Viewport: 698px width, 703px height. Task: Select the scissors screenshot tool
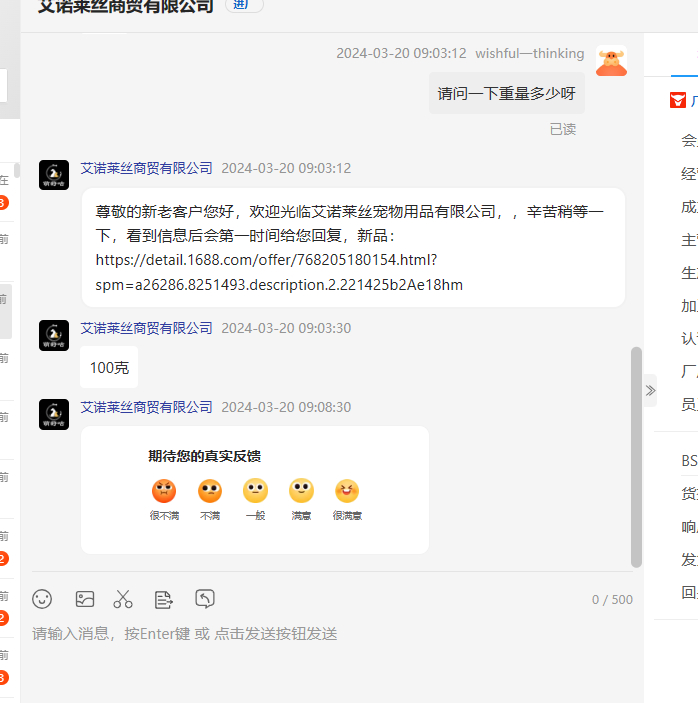click(123, 599)
